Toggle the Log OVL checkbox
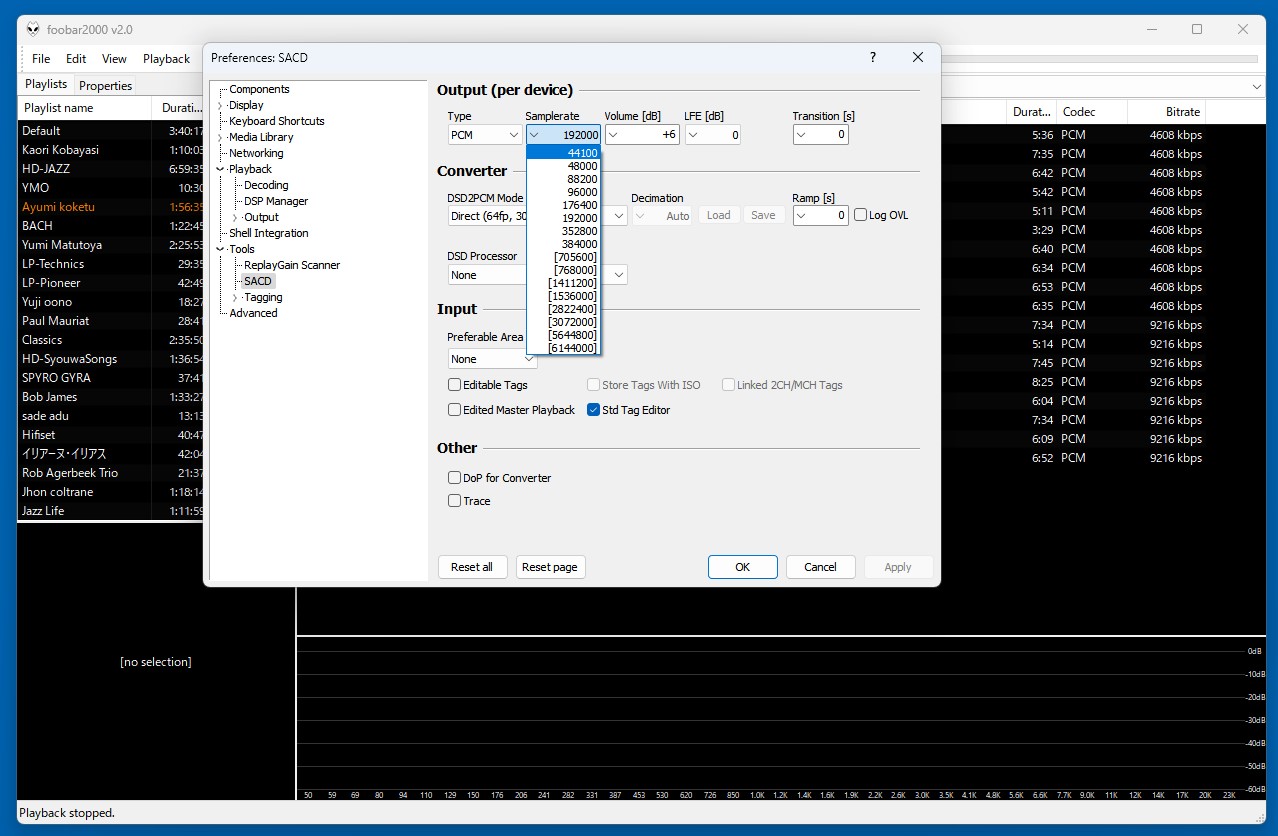 pyautogui.click(x=860, y=215)
